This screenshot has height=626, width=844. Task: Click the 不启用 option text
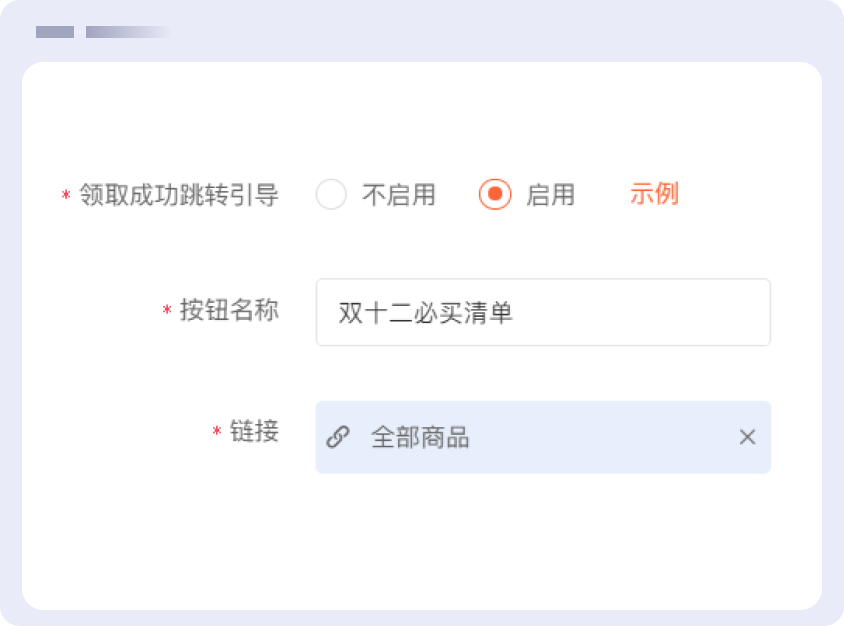click(x=398, y=195)
